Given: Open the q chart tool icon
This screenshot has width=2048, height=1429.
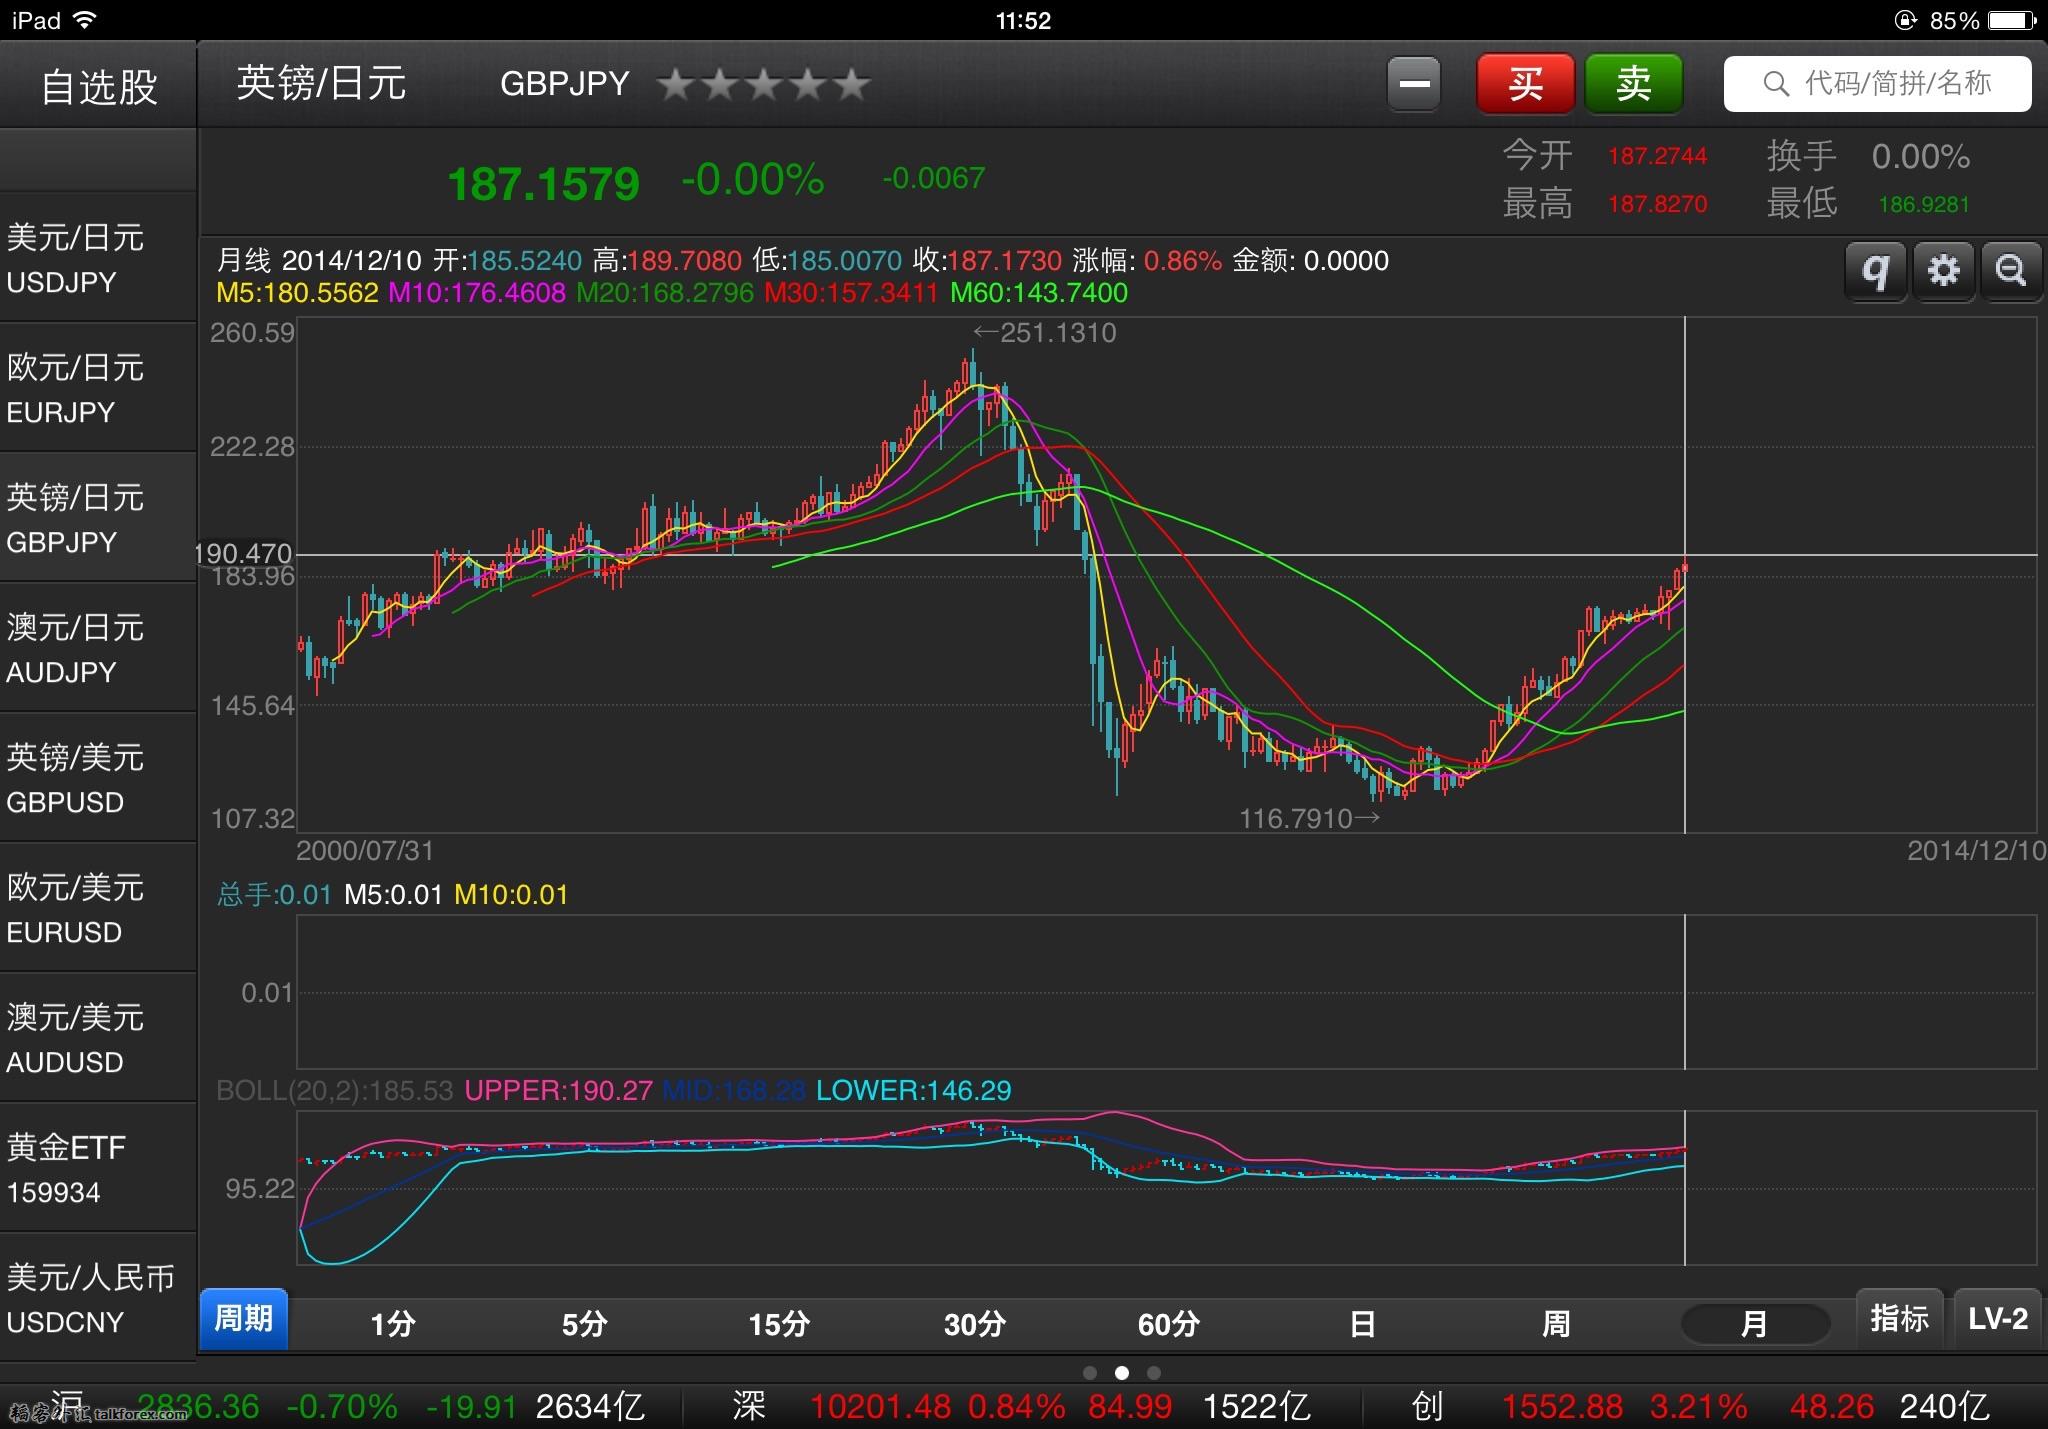Looking at the screenshot, I should point(1875,271).
